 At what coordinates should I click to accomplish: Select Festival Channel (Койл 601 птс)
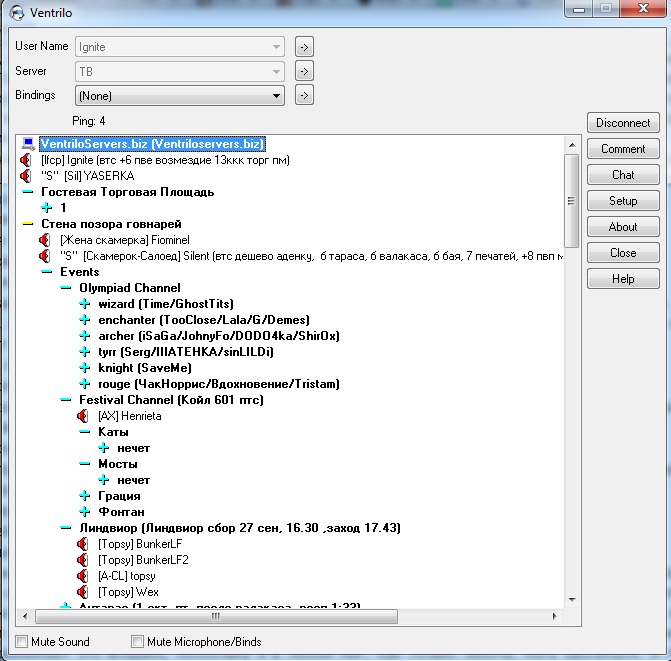tap(171, 400)
